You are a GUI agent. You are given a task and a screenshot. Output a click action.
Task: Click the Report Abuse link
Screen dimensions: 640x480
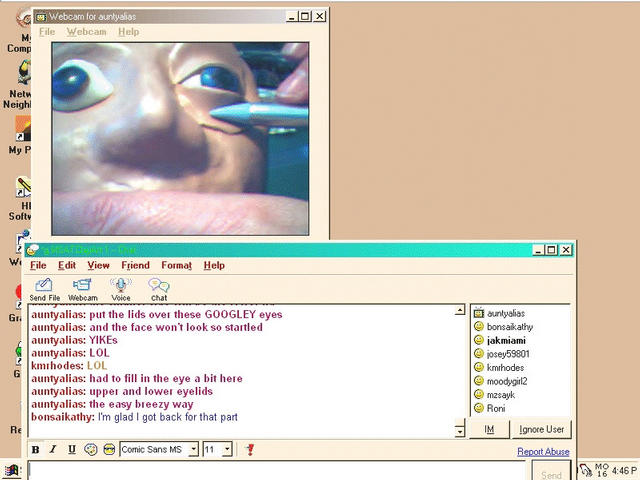[543, 451]
